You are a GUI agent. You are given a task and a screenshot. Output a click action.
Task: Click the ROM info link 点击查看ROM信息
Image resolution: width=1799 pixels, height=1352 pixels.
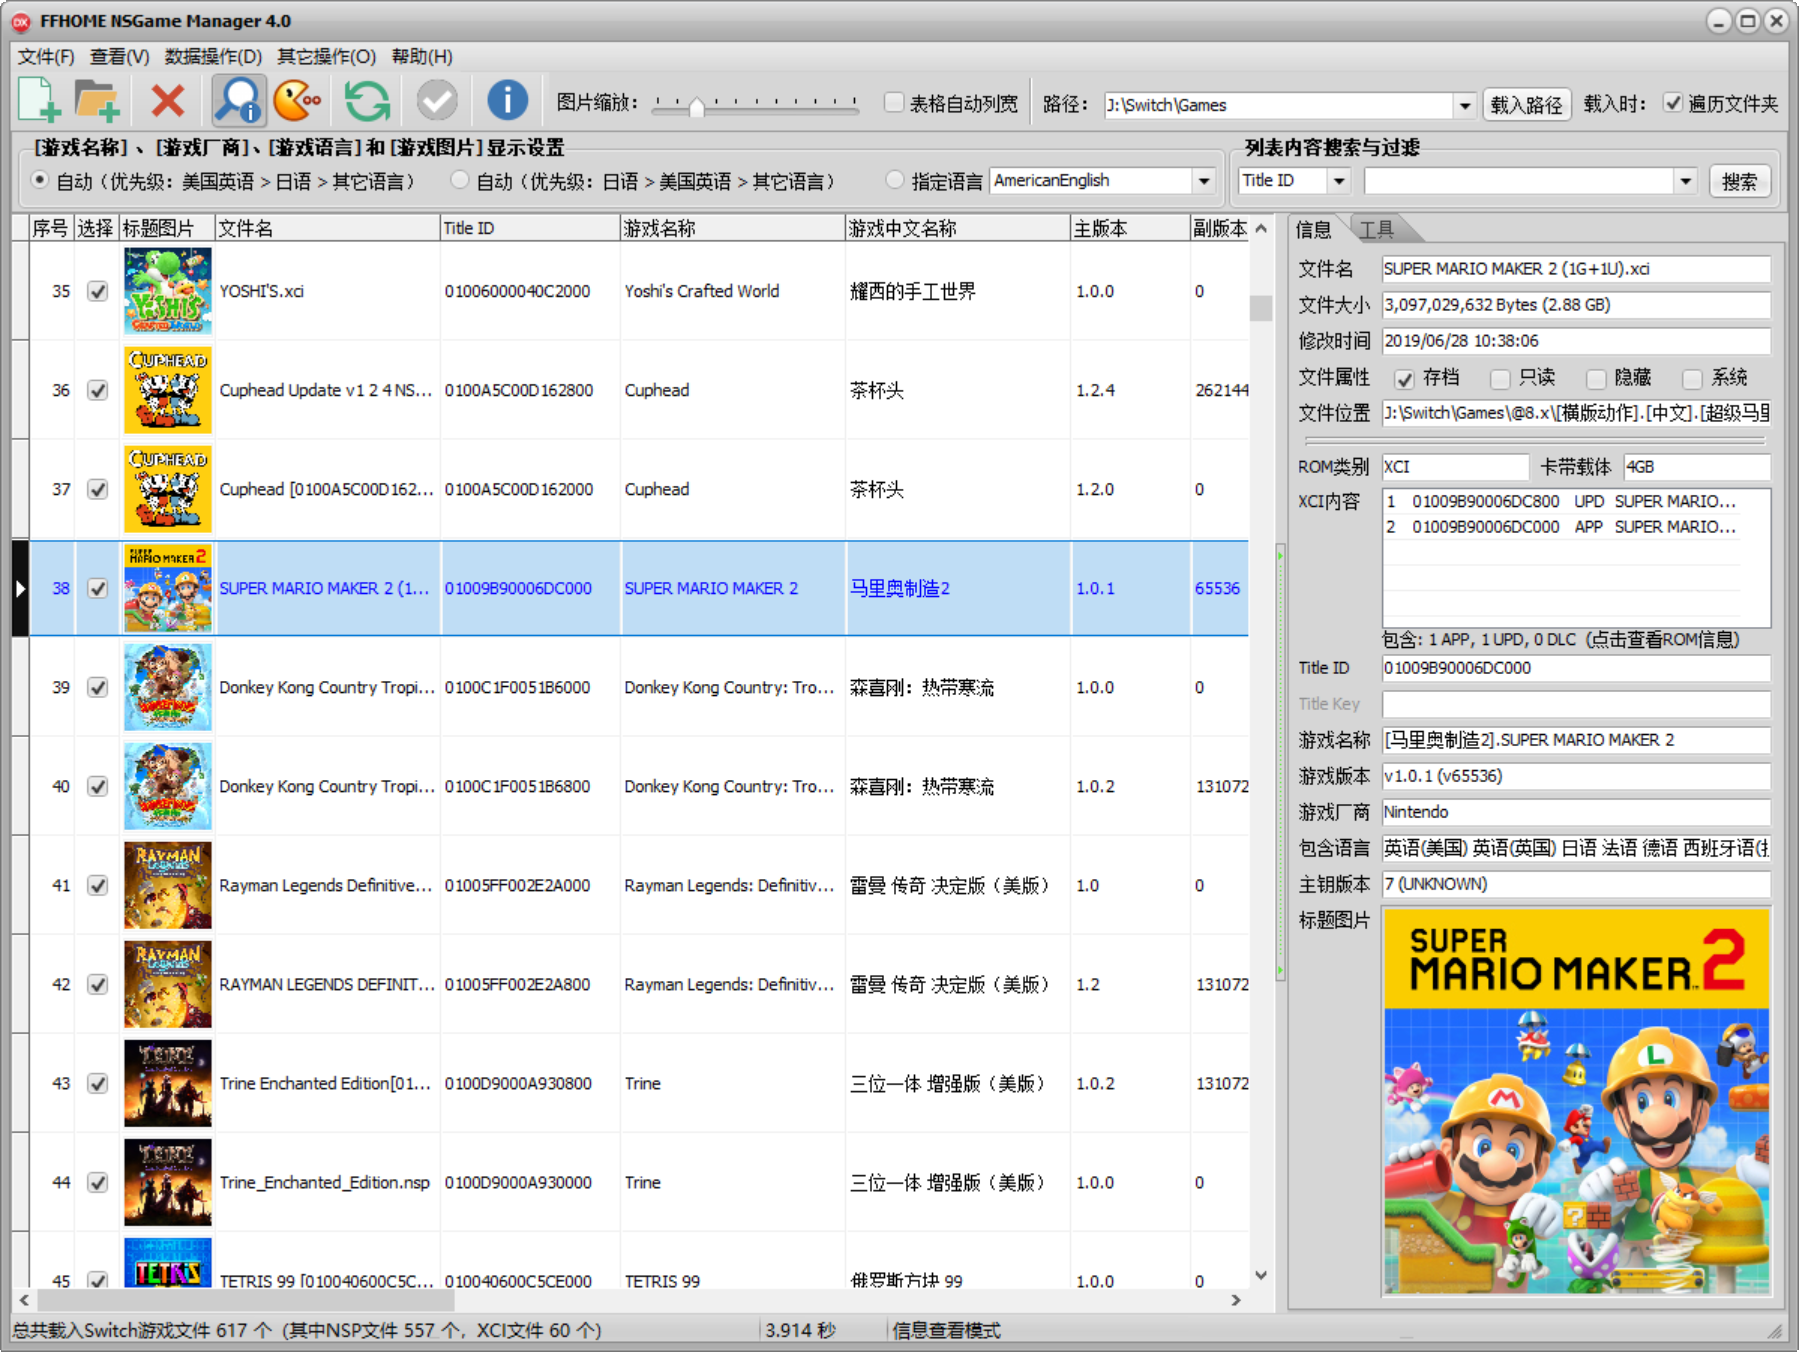pos(1662,640)
